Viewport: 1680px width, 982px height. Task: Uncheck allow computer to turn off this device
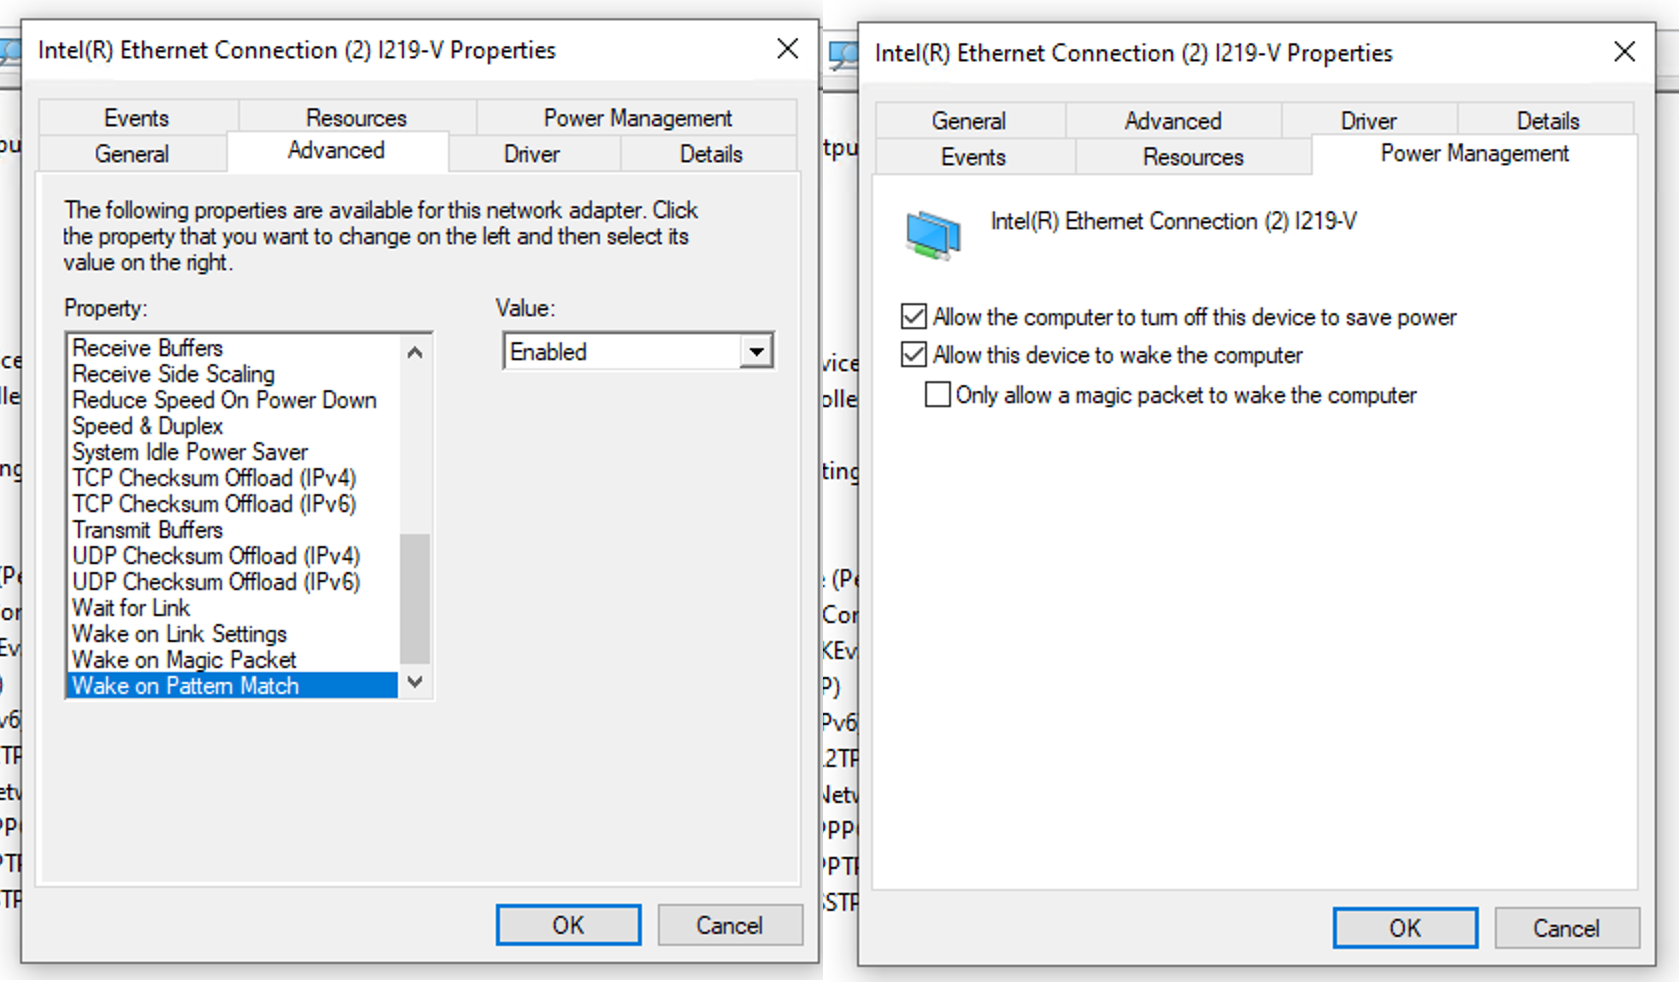913,315
